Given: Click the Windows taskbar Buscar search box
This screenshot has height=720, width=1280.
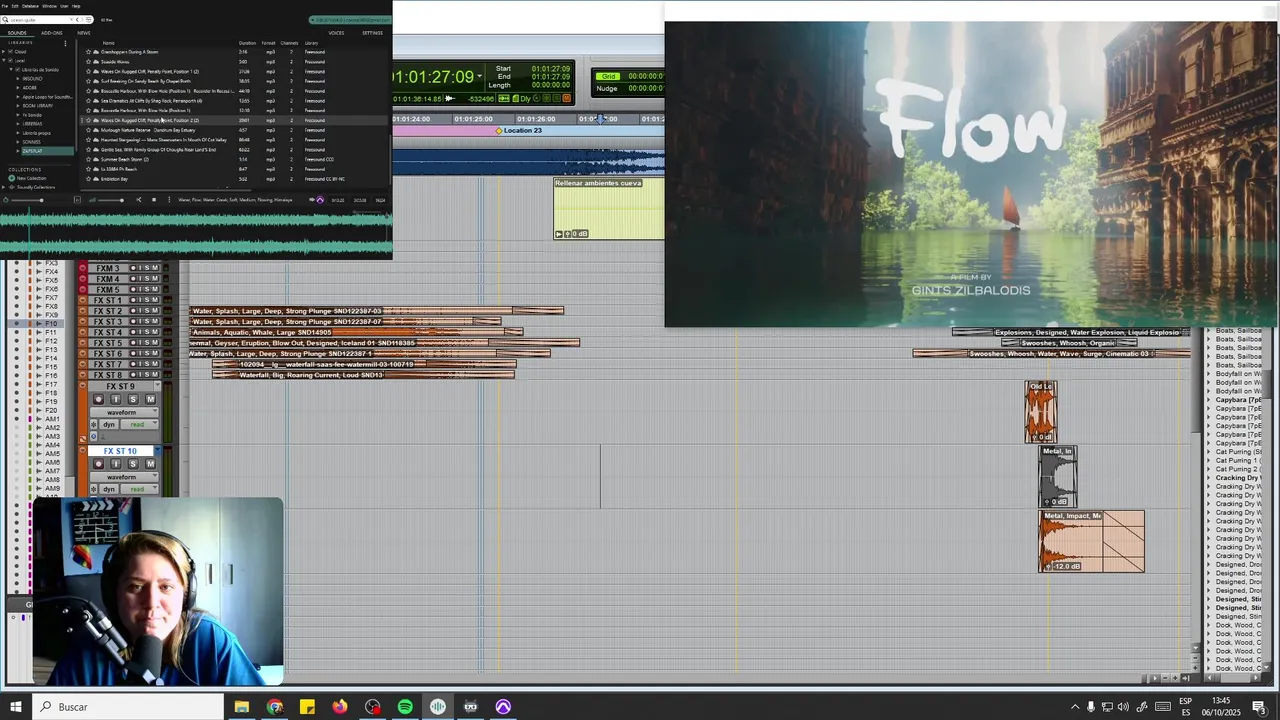Looking at the screenshot, I should coord(128,707).
